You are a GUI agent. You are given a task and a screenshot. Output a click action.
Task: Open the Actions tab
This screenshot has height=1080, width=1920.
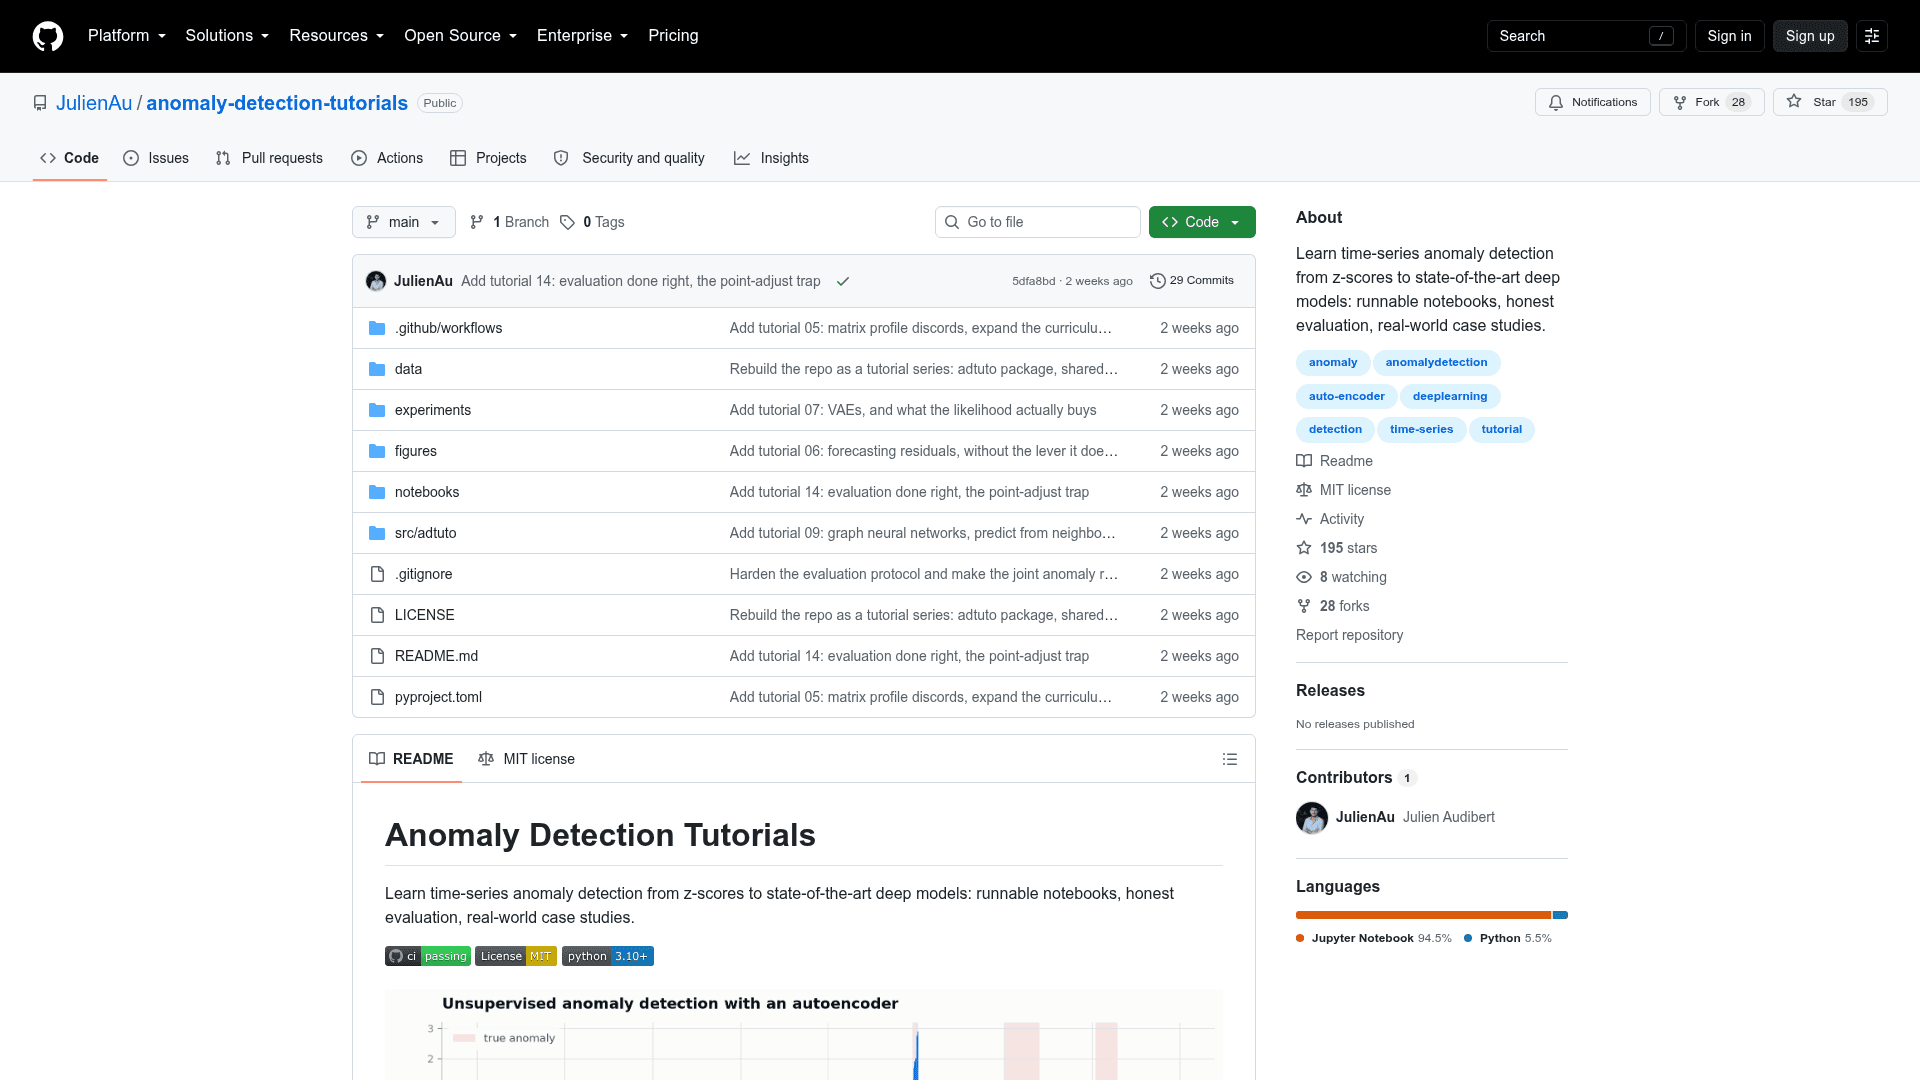(x=387, y=158)
